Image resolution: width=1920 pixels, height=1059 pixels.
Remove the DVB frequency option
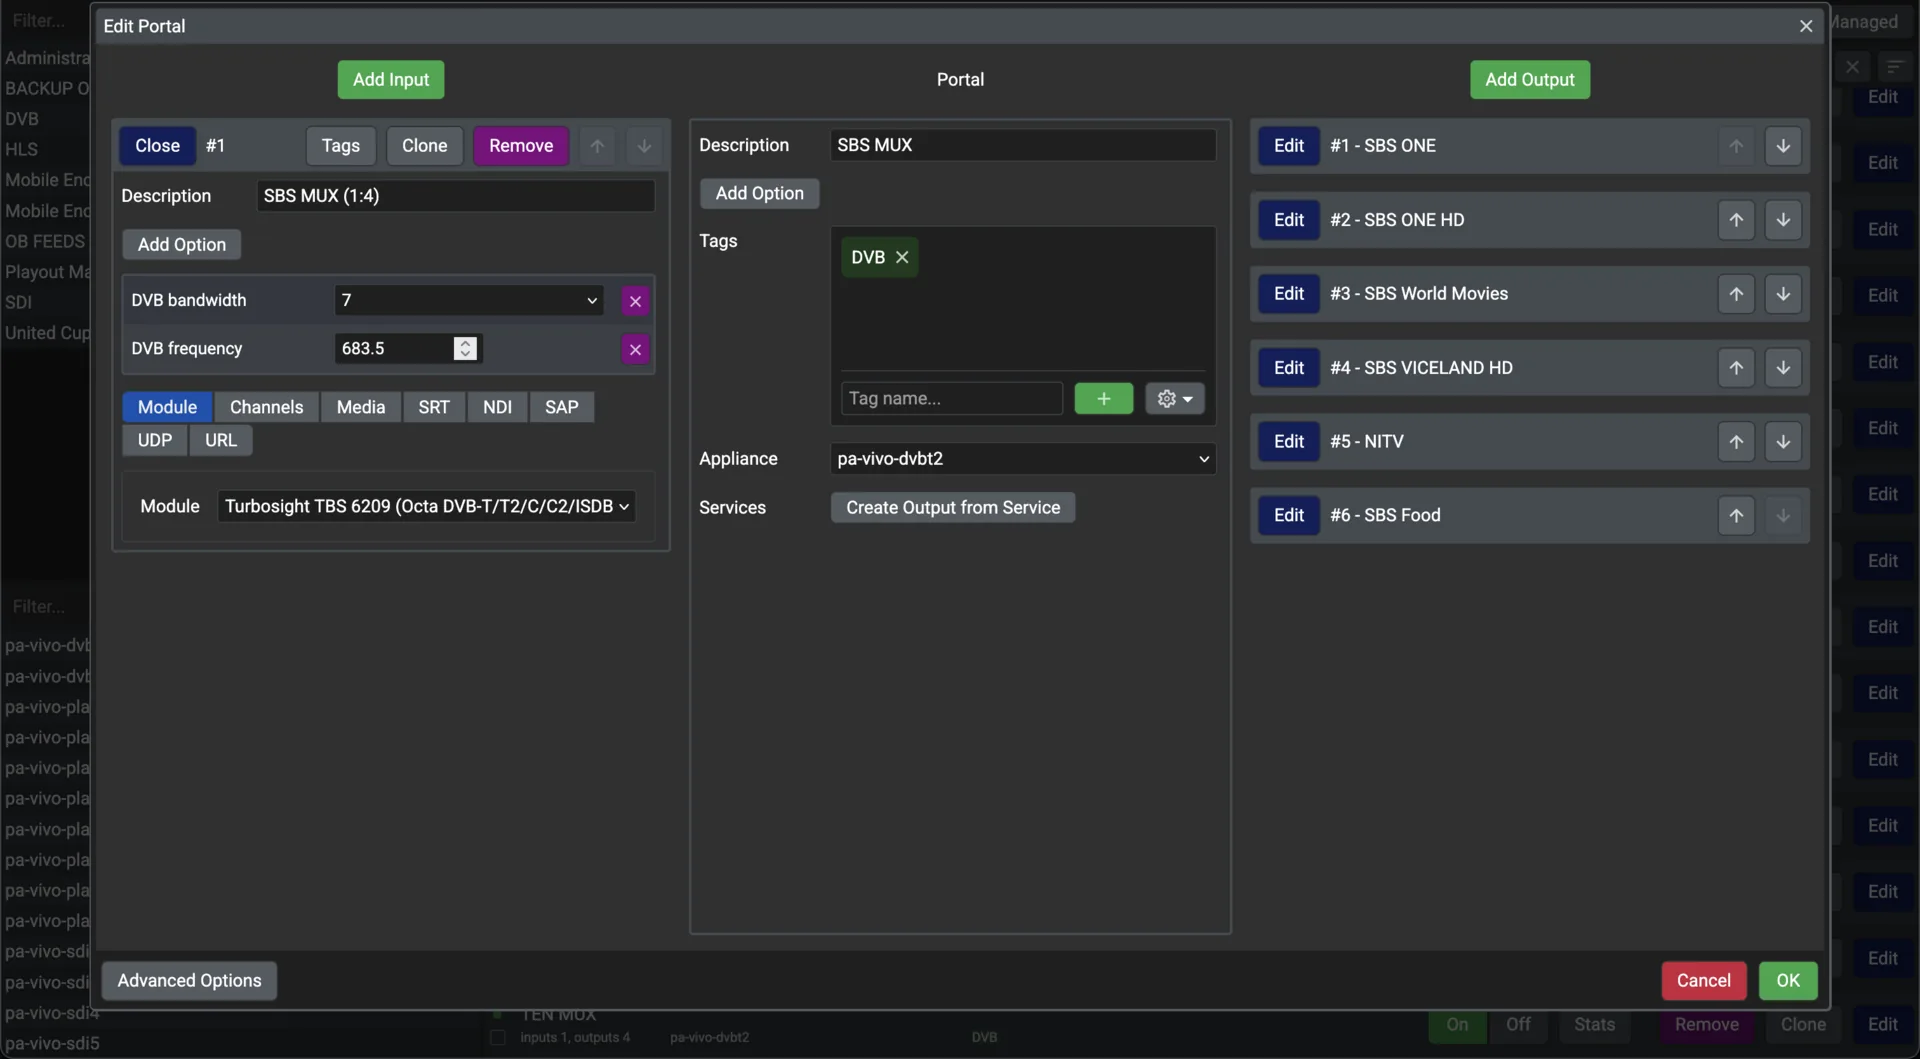tap(635, 349)
